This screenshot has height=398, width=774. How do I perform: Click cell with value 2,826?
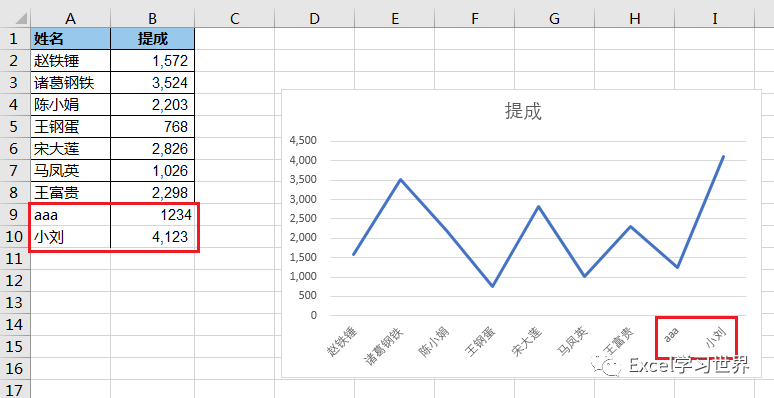tap(153, 149)
